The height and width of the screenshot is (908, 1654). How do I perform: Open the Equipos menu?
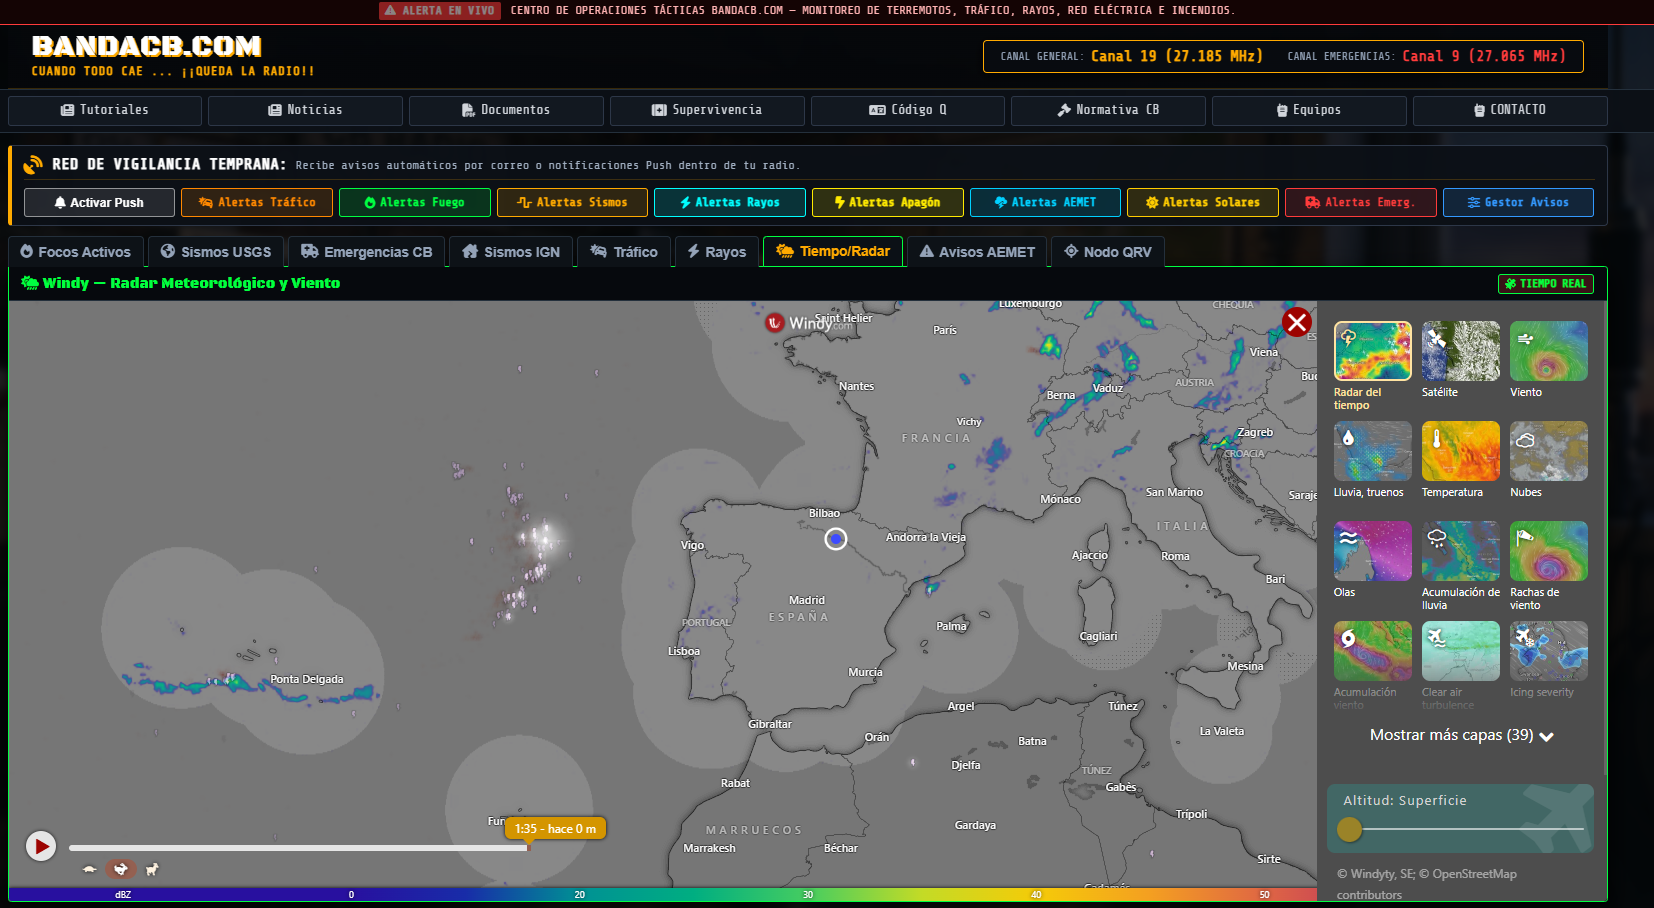pos(1309,110)
